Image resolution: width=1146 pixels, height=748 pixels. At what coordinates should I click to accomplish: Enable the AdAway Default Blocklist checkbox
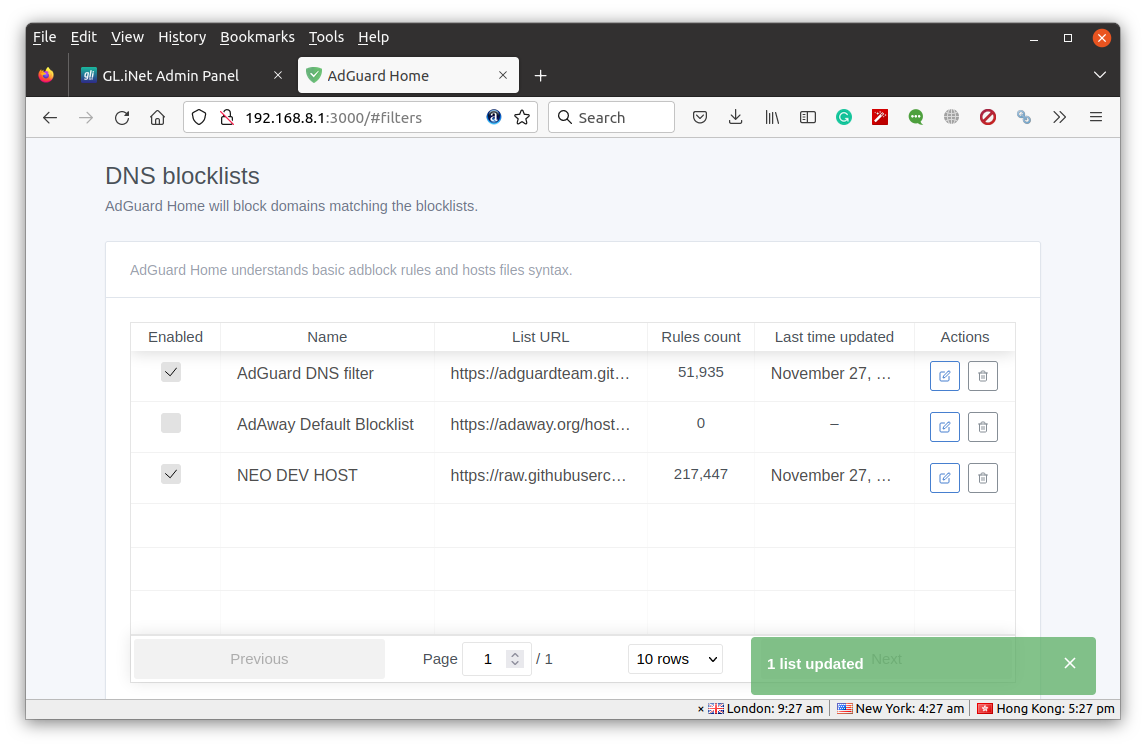point(171,423)
